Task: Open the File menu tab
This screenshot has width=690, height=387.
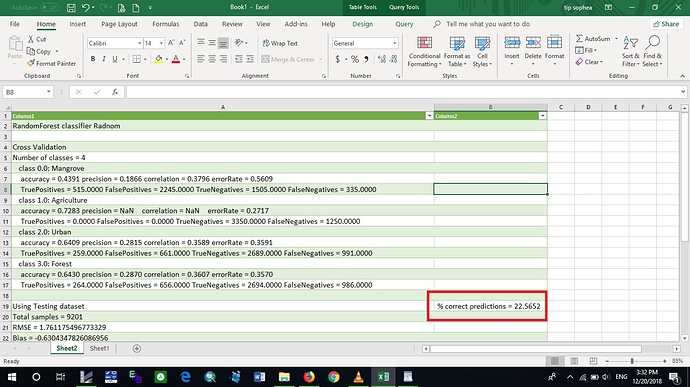Action: pyautogui.click(x=15, y=24)
